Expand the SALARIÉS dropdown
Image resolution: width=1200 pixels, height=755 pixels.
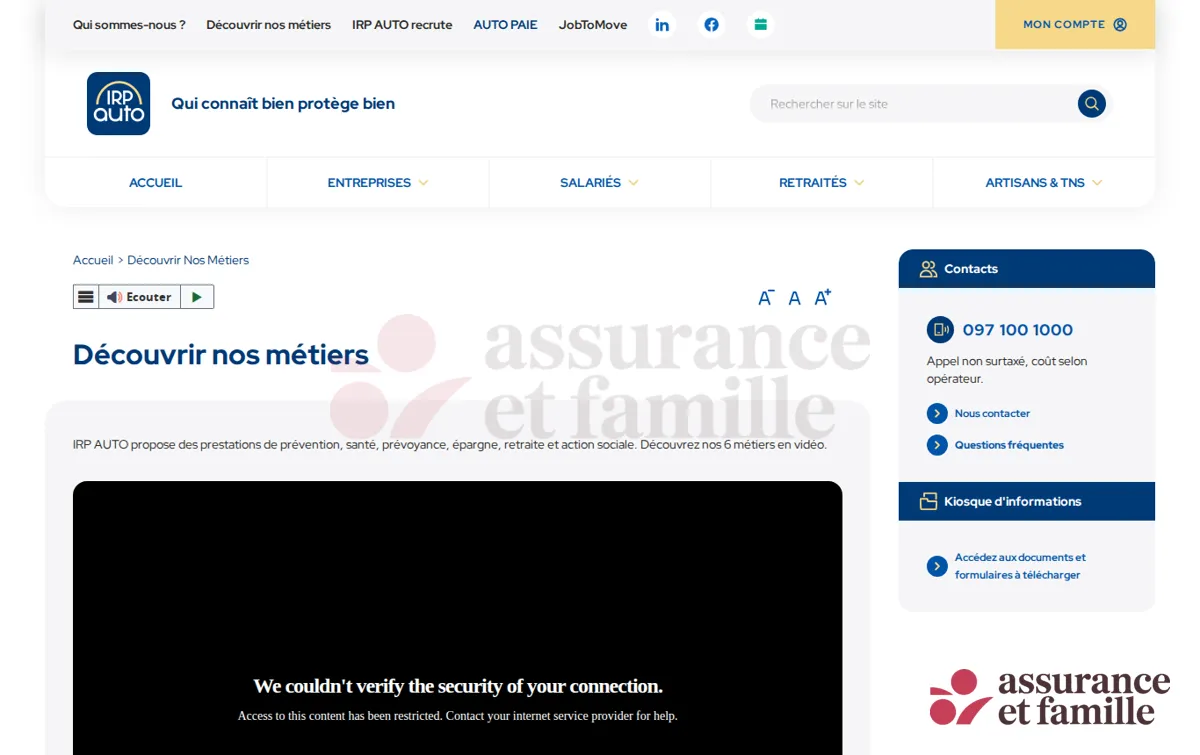click(600, 183)
